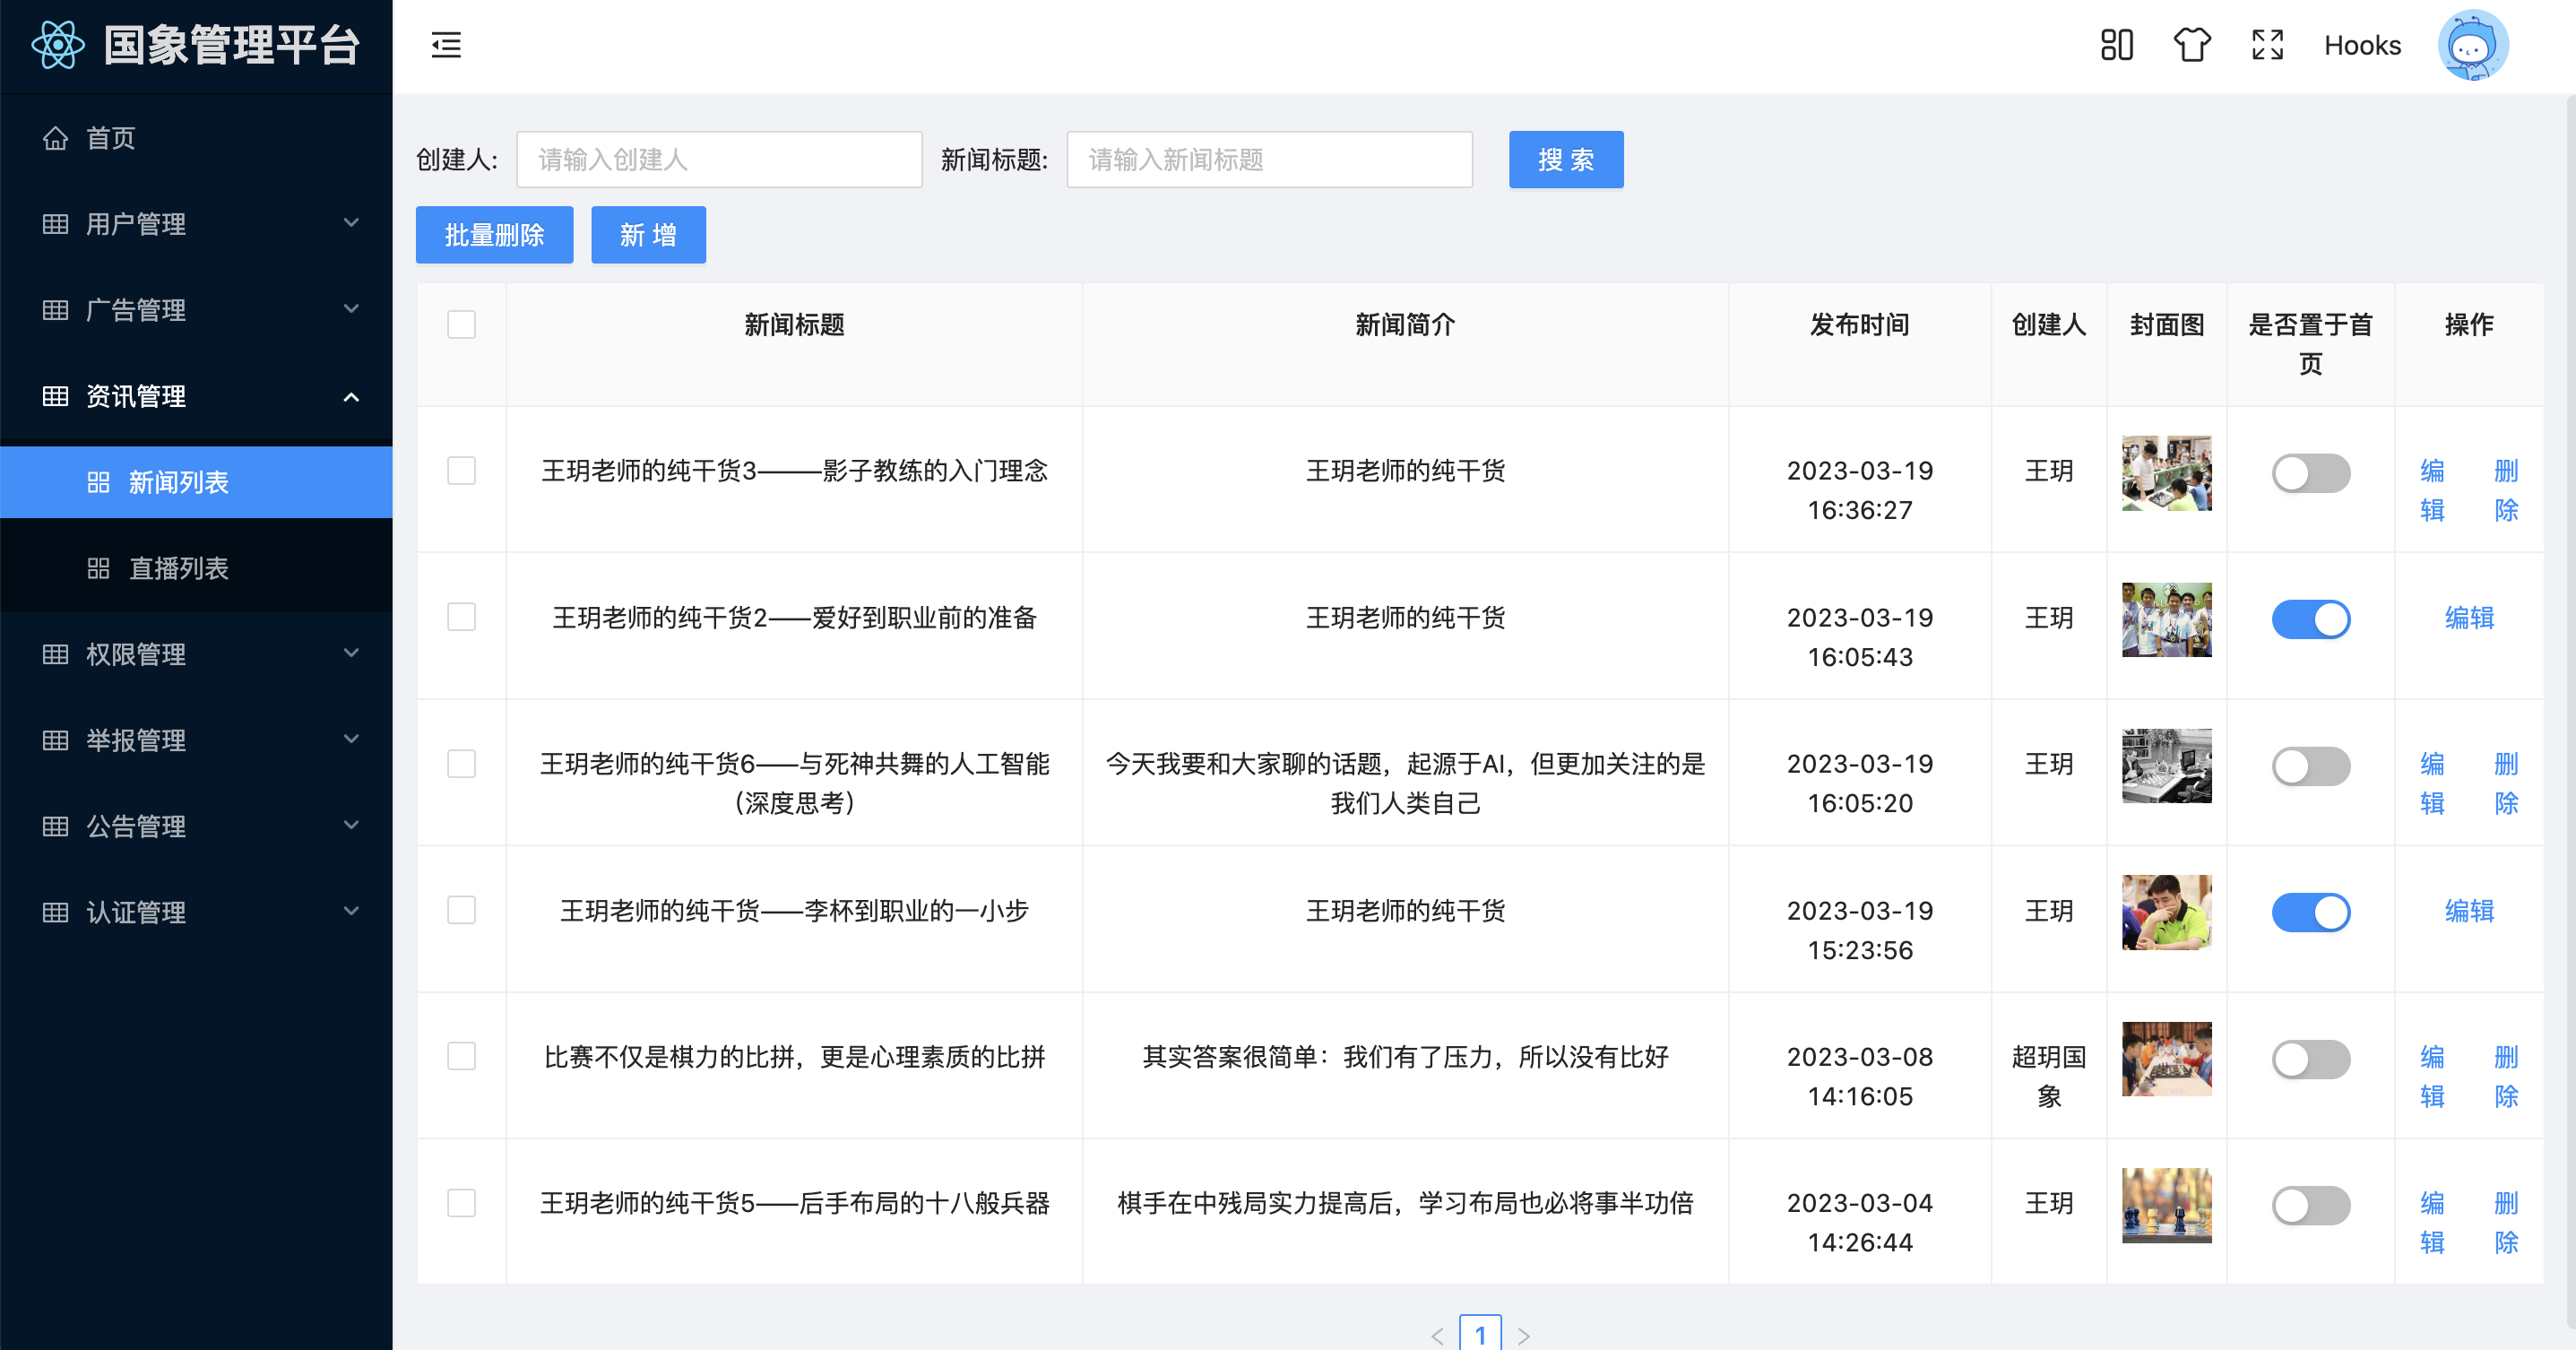Click the React logo beside 国象管理平台
The image size is (2576, 1350).
[x=58, y=45]
